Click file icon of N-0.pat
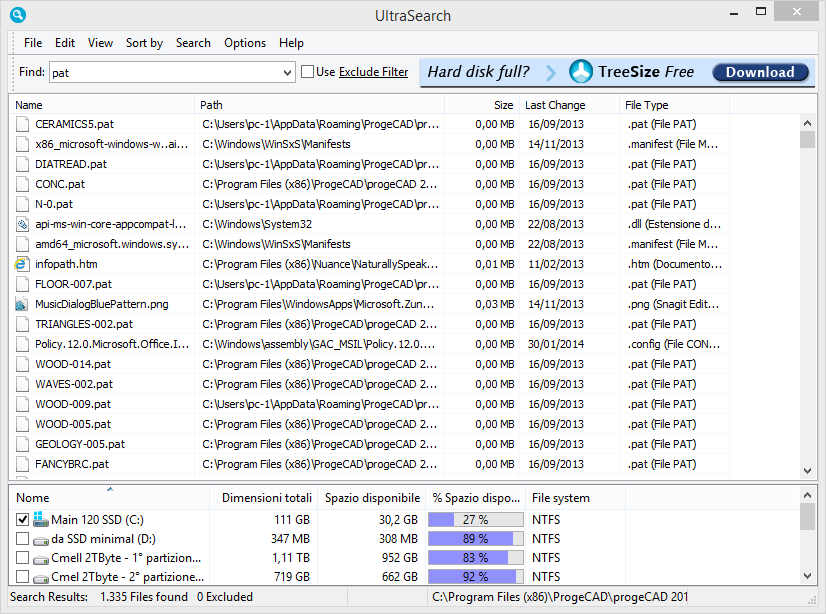 22,204
